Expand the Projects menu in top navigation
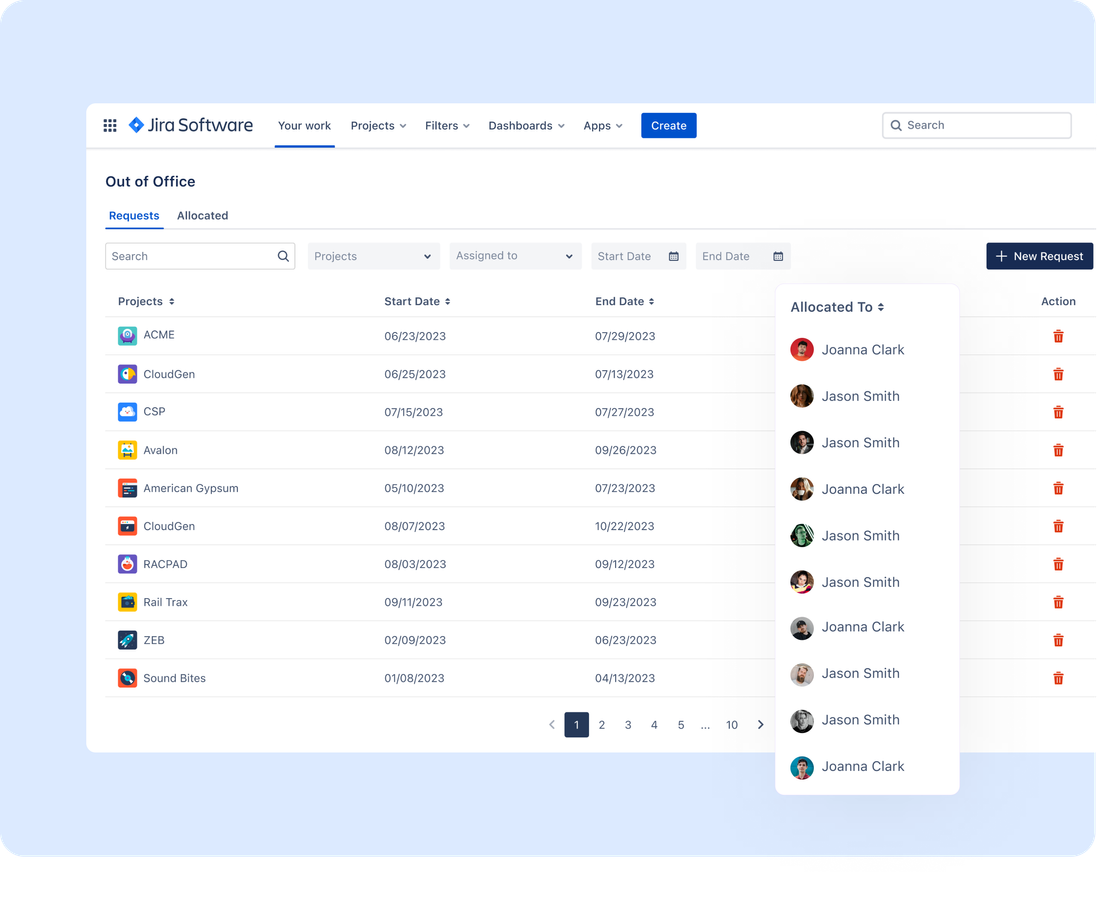The image size is (1097, 900). 378,126
